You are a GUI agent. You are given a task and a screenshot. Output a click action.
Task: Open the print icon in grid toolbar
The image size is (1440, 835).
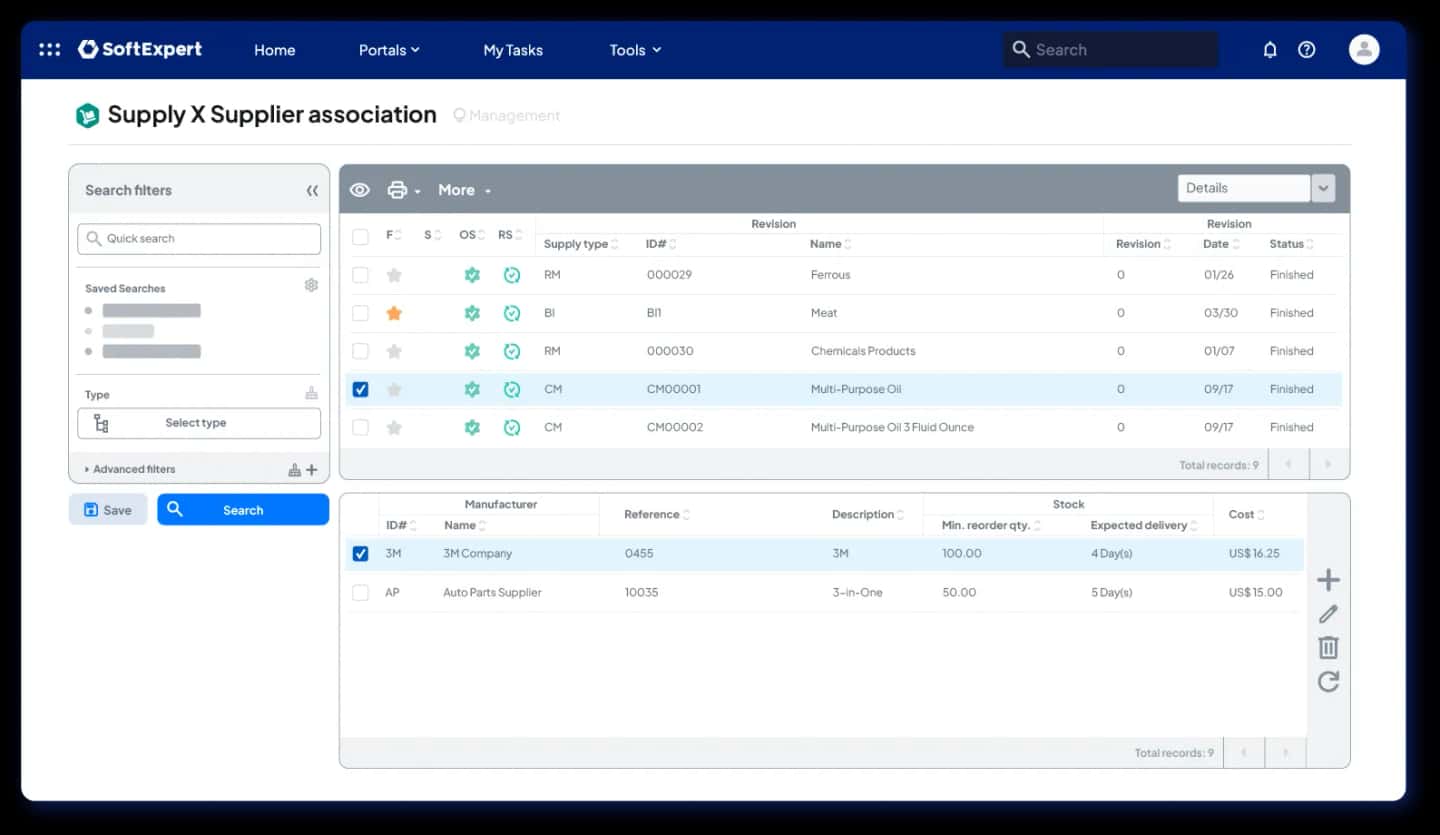point(398,190)
